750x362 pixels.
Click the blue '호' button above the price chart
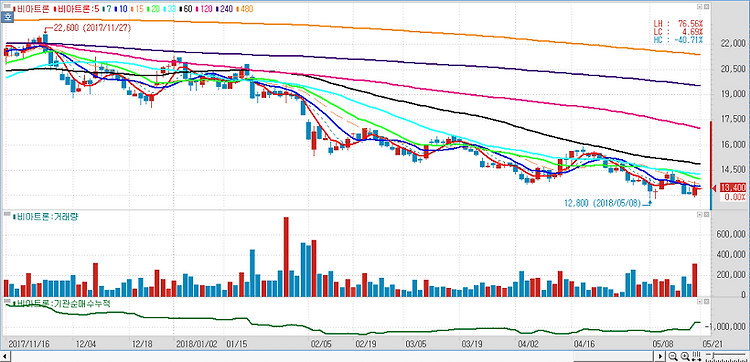click(x=8, y=17)
